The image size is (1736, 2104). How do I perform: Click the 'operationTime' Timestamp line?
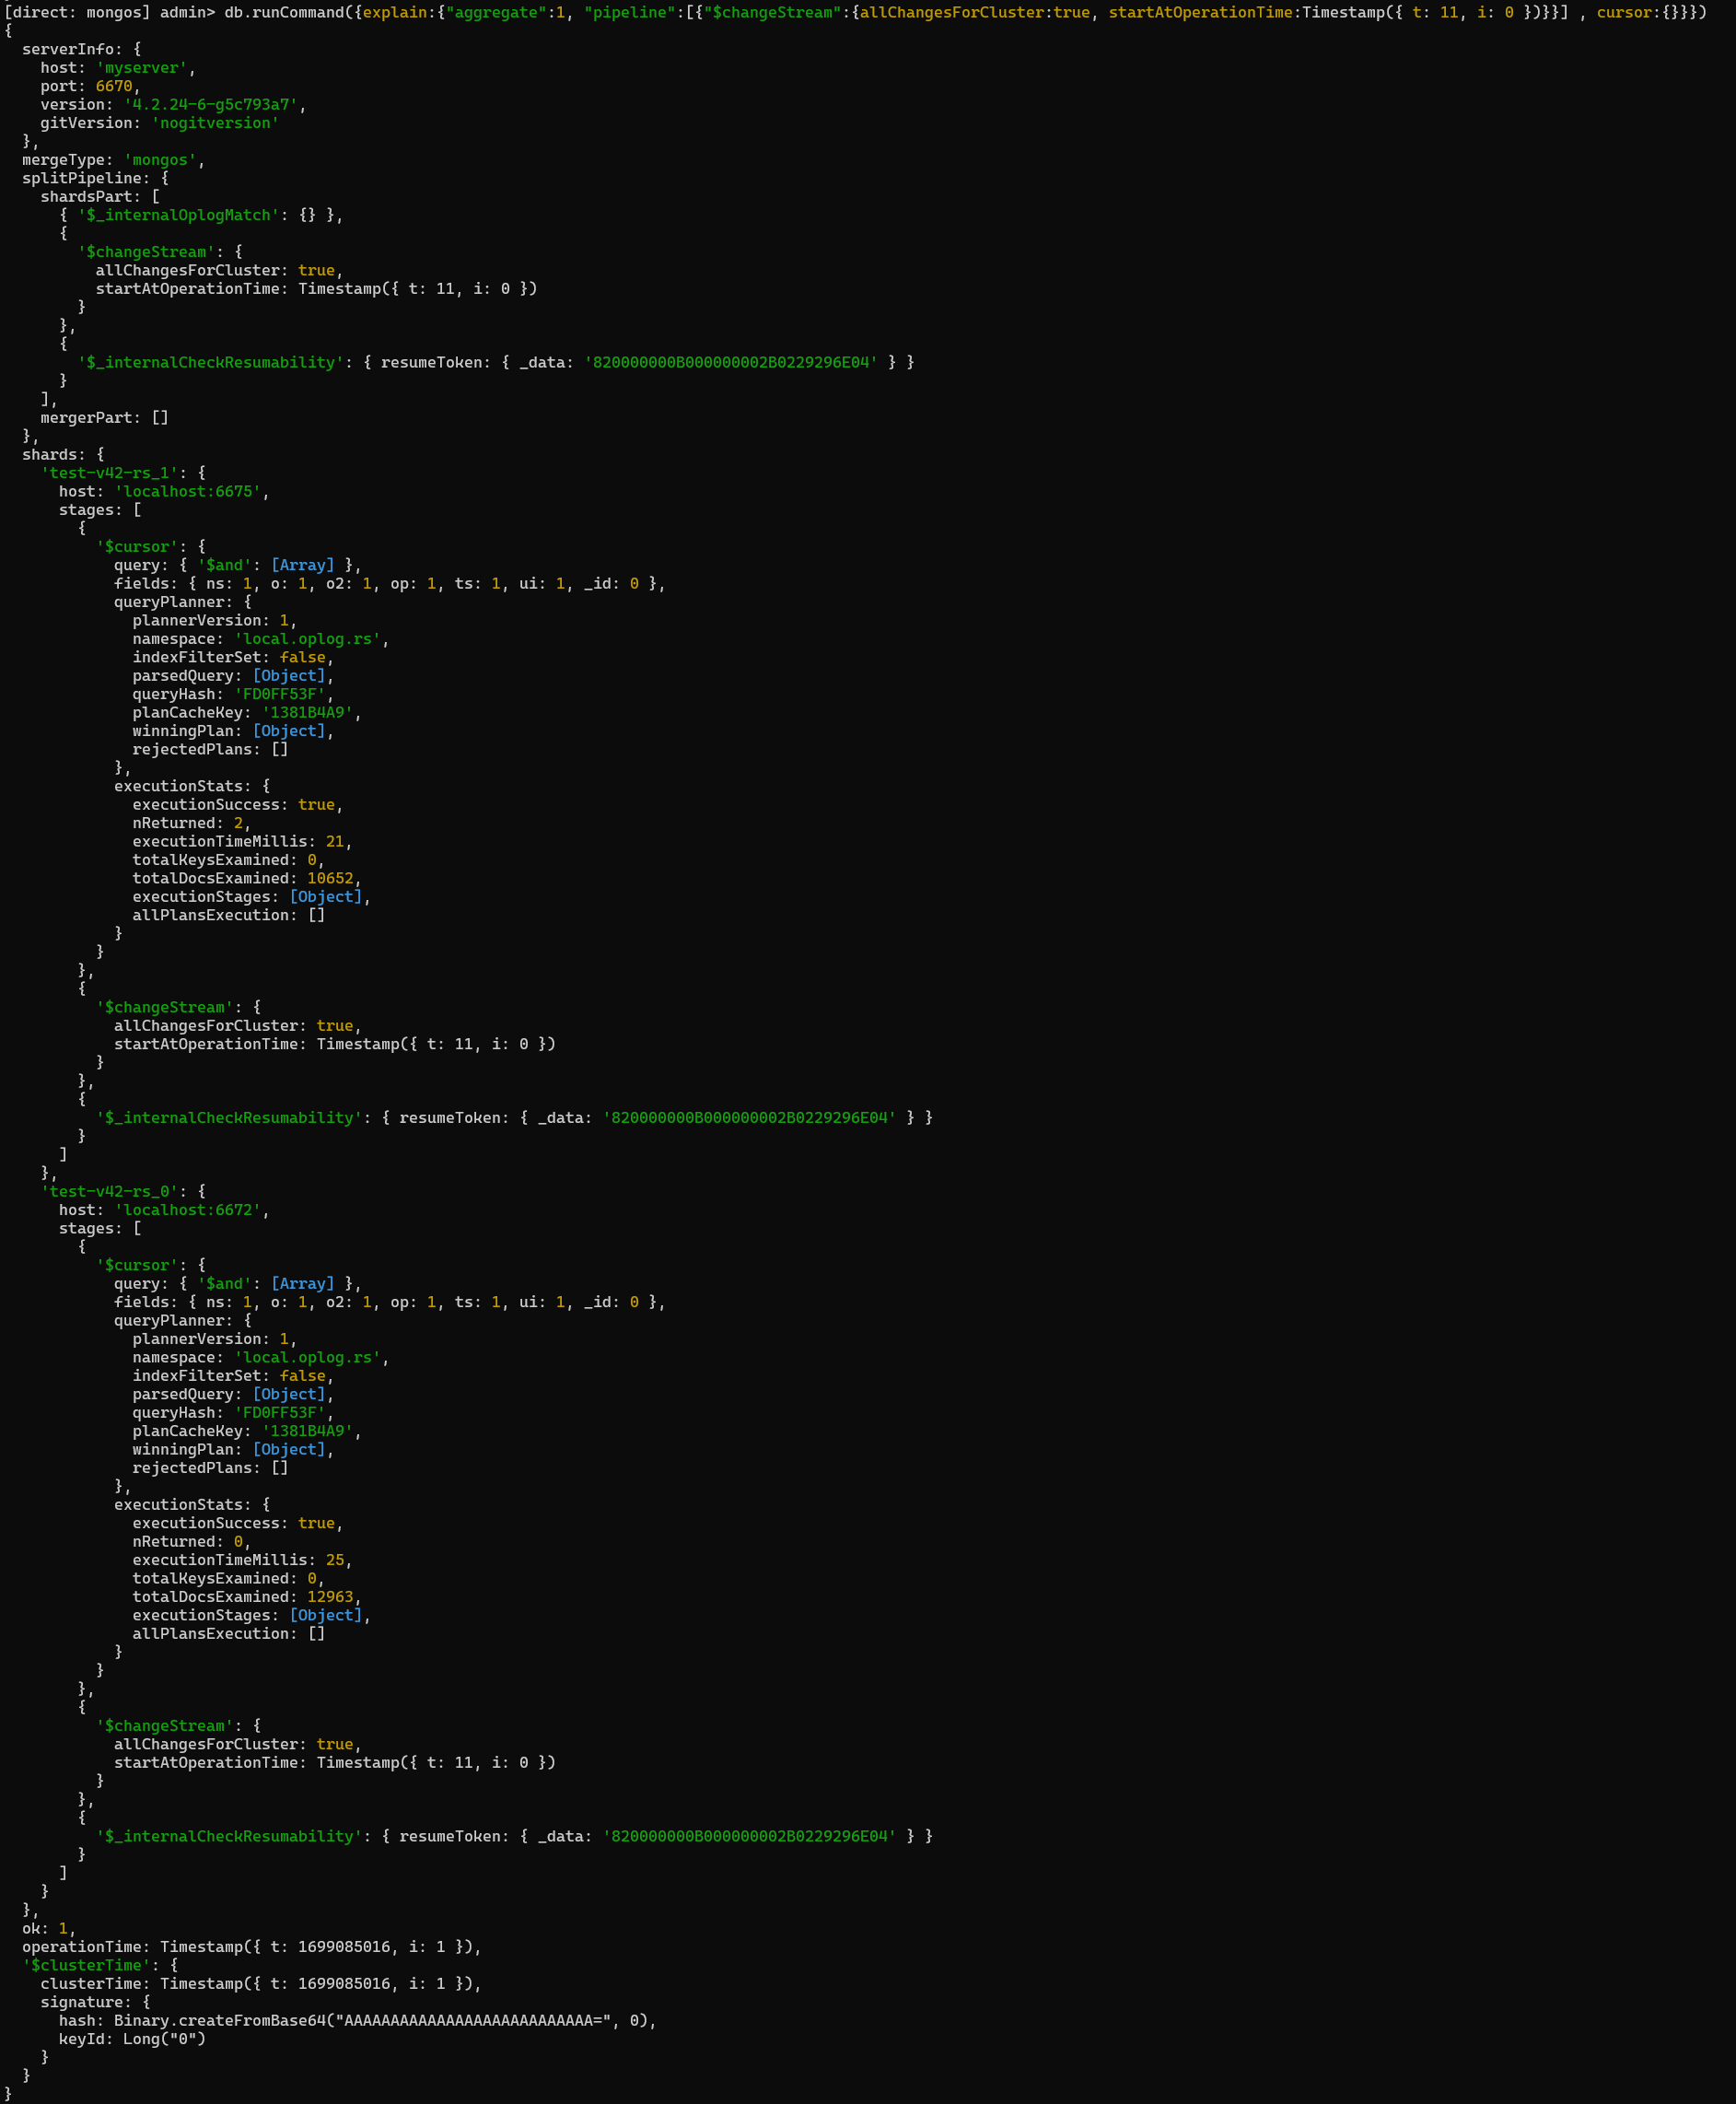coord(252,1947)
